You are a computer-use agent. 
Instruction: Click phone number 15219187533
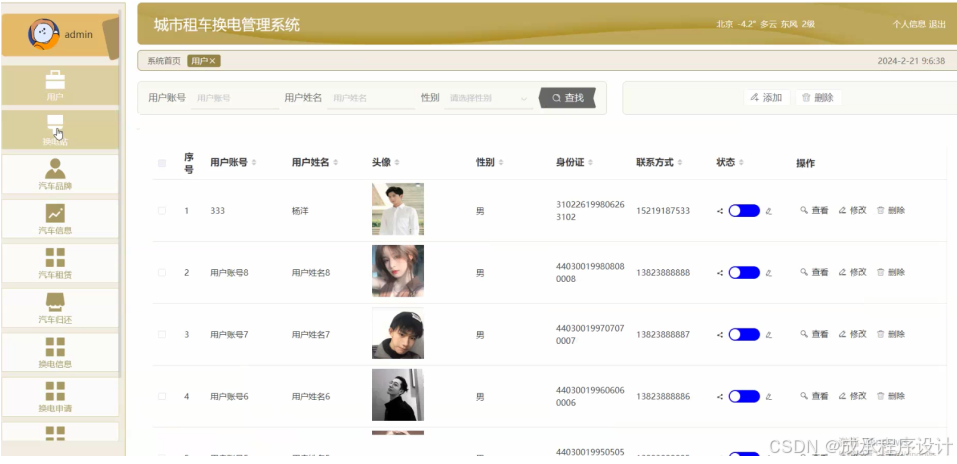click(663, 211)
